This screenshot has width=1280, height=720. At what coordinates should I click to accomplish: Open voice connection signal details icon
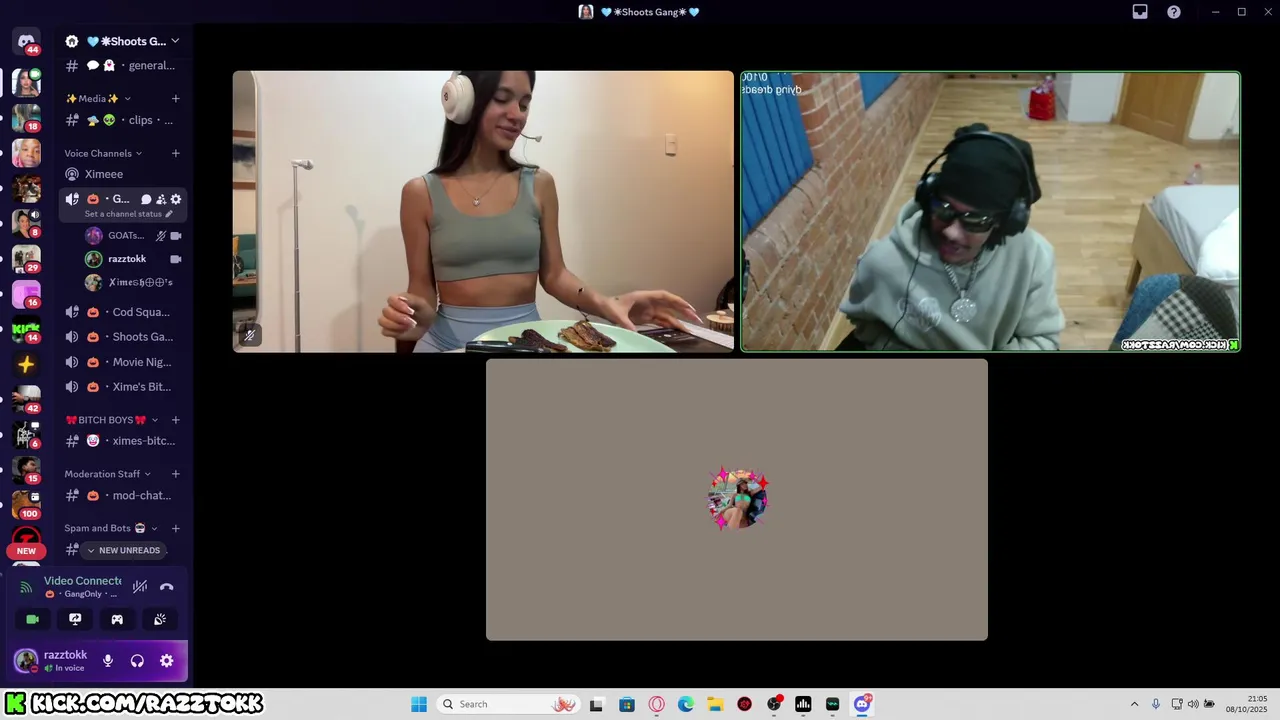coord(26,587)
